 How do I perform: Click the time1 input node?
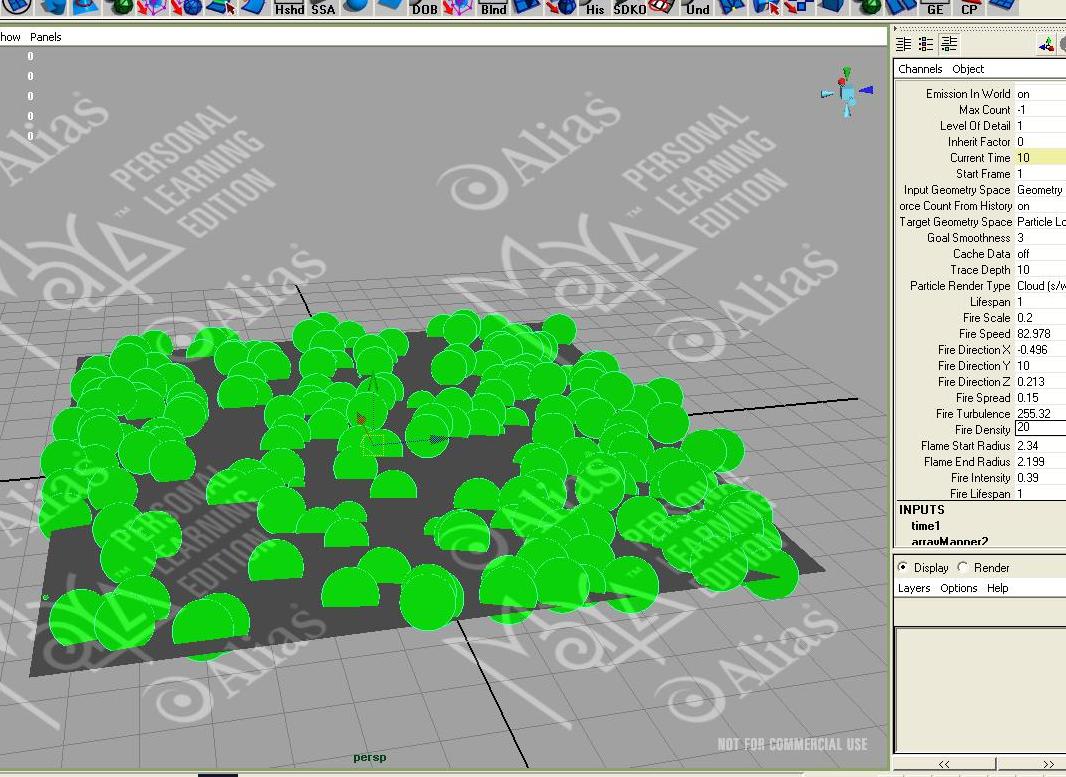(925, 525)
